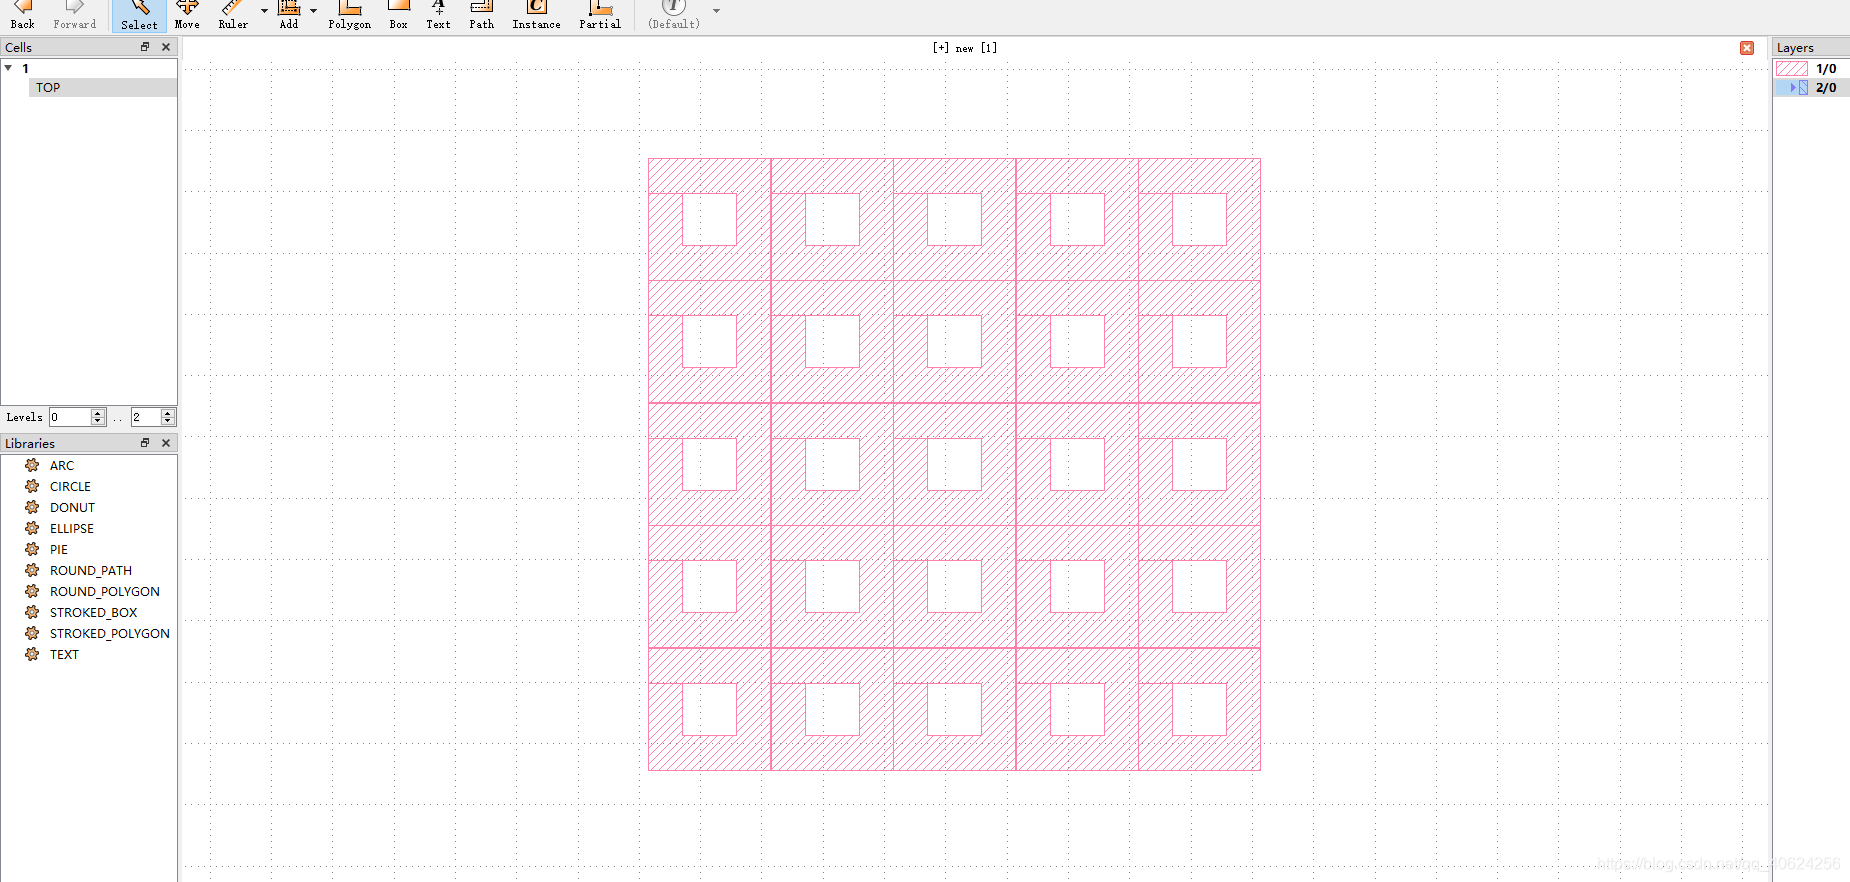
Task: Collapse the cell tree node 1
Action: tap(9, 68)
